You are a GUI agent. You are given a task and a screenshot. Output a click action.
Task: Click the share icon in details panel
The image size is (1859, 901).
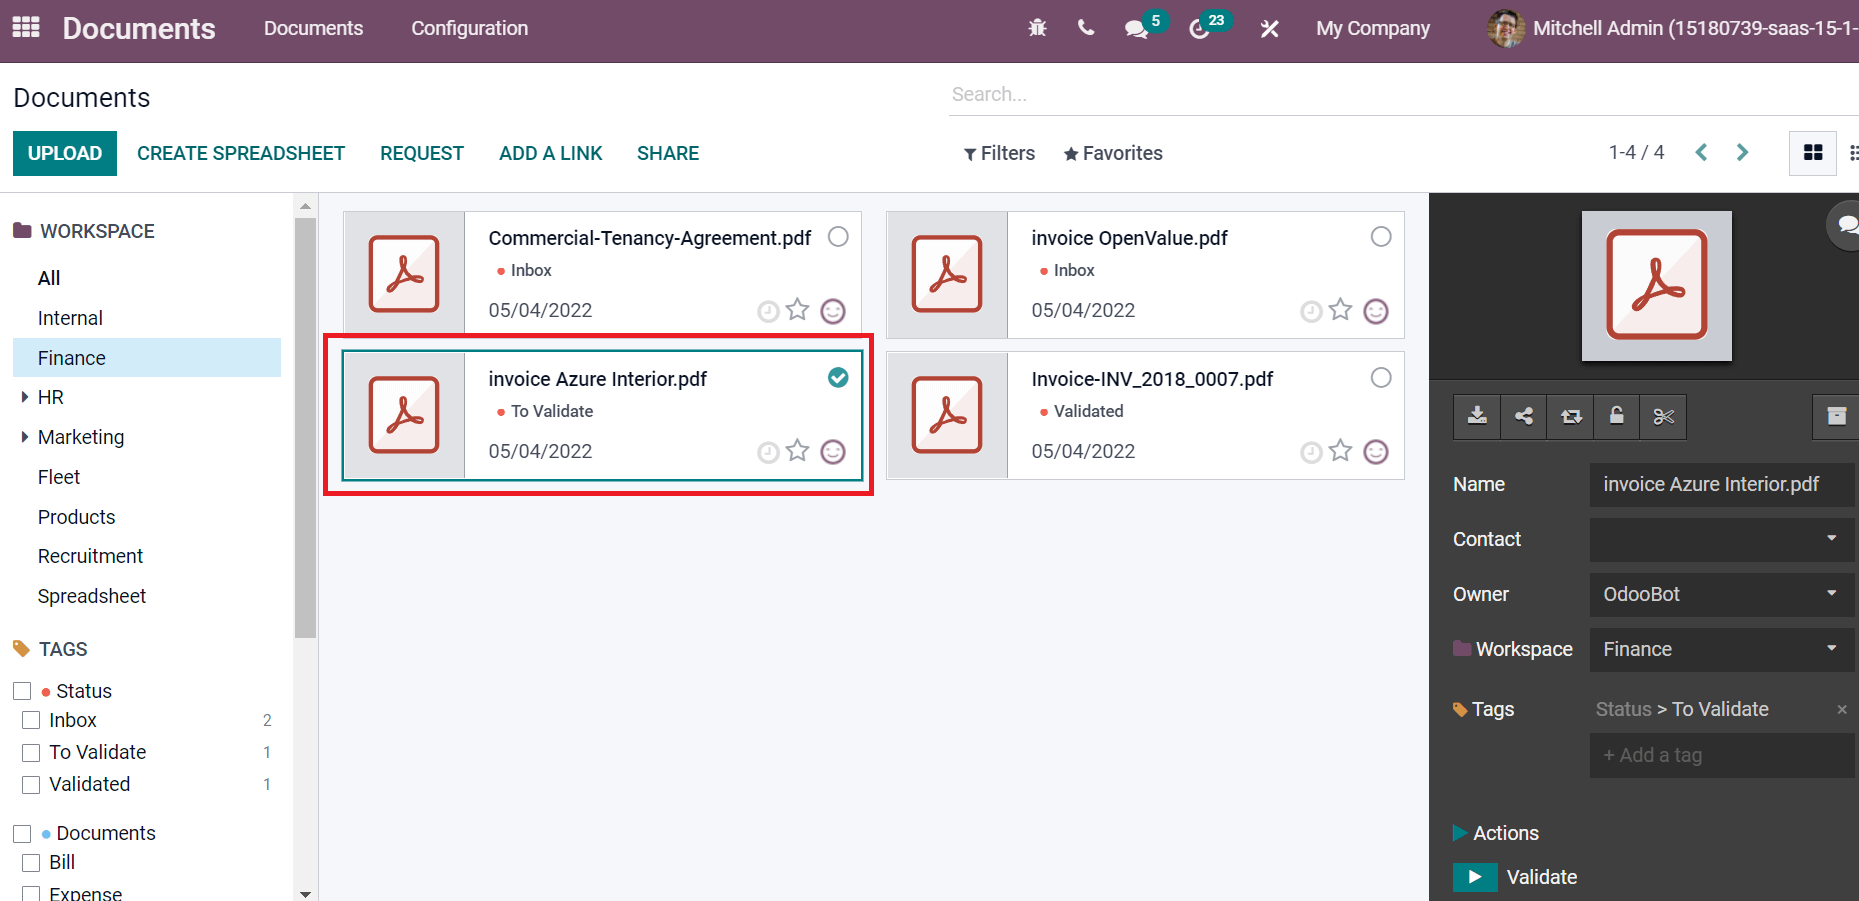point(1524,416)
